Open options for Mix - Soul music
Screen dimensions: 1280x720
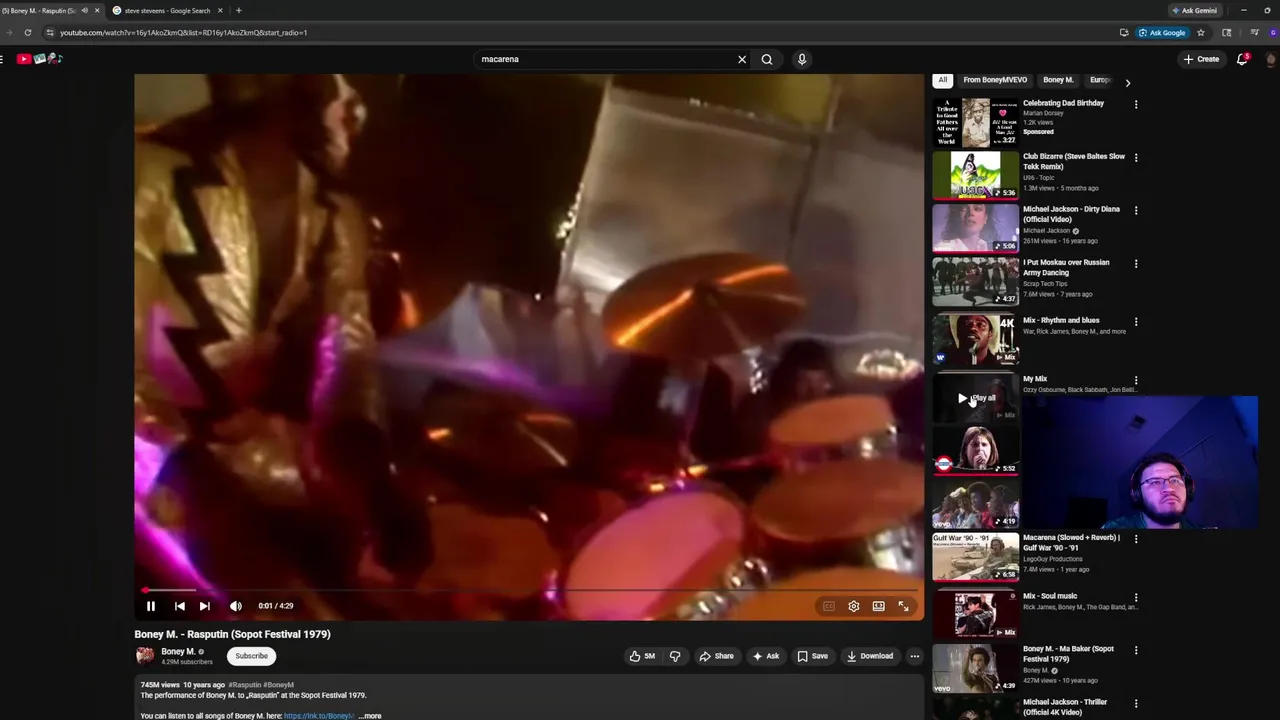[x=1136, y=597]
